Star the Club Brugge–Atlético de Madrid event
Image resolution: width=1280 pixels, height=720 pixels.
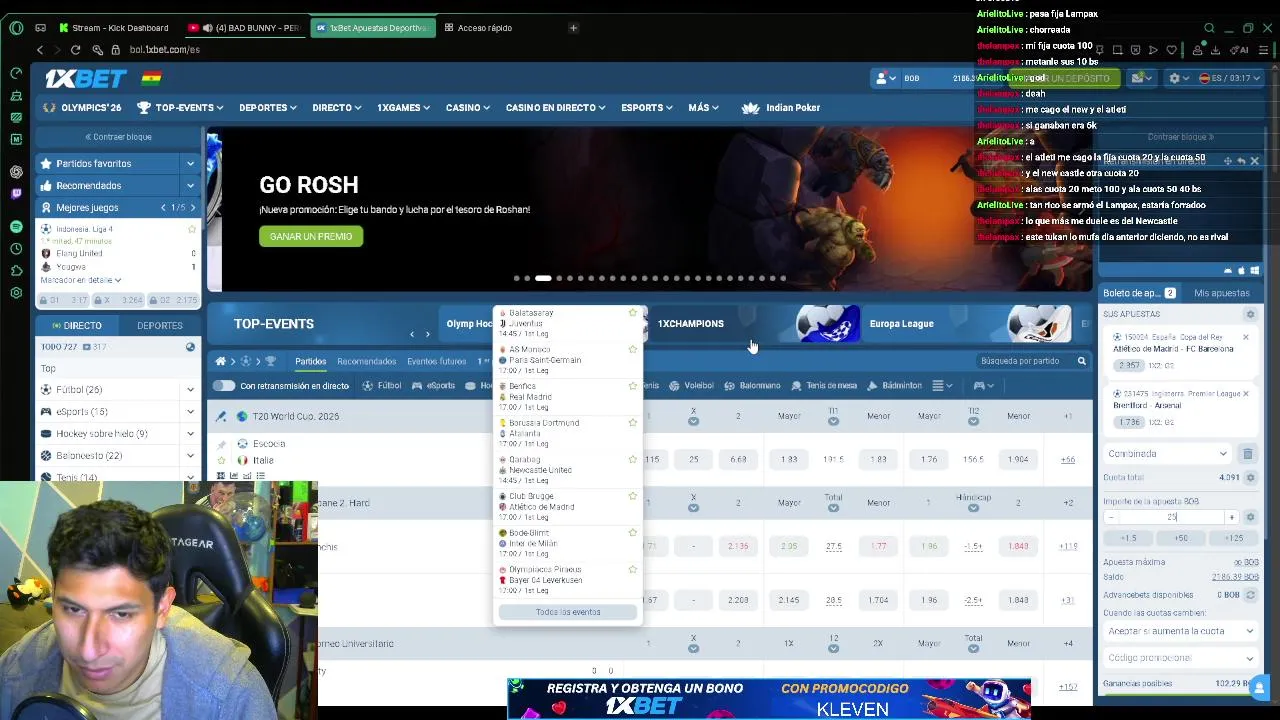[632, 496]
